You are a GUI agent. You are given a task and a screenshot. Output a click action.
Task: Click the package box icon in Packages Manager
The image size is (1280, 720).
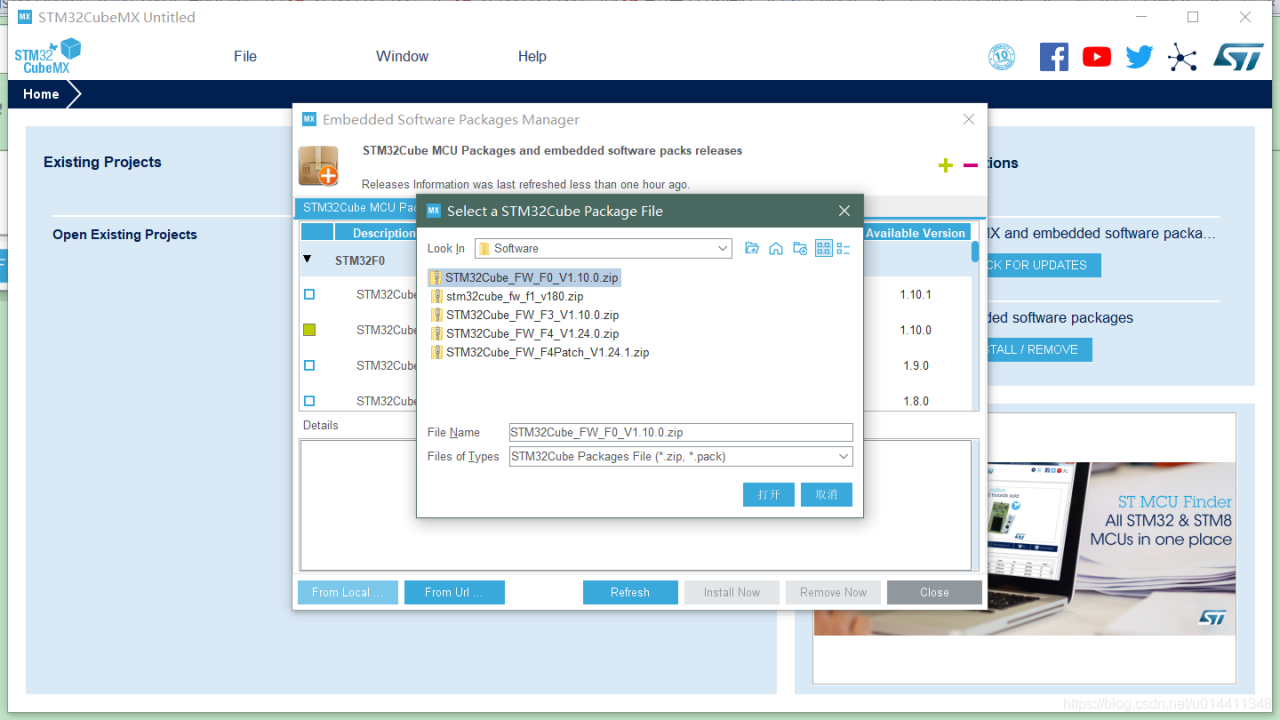click(318, 166)
